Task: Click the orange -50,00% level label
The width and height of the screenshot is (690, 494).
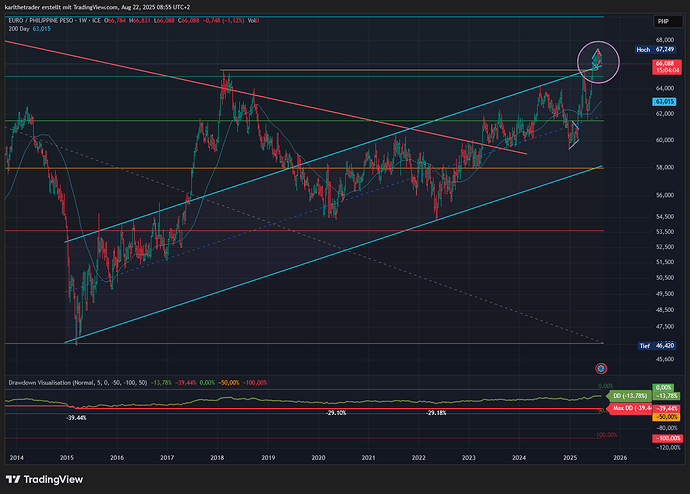Action: pyautogui.click(x=667, y=416)
